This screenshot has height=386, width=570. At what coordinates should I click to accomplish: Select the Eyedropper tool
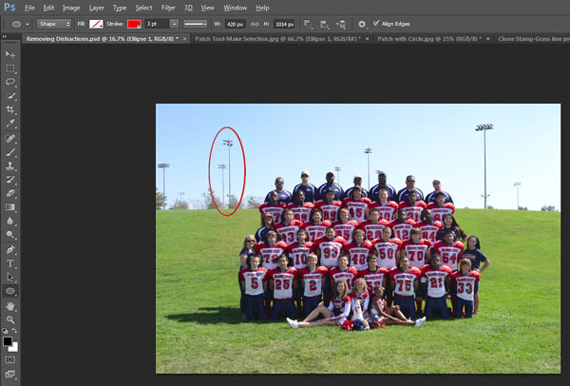coord(10,123)
